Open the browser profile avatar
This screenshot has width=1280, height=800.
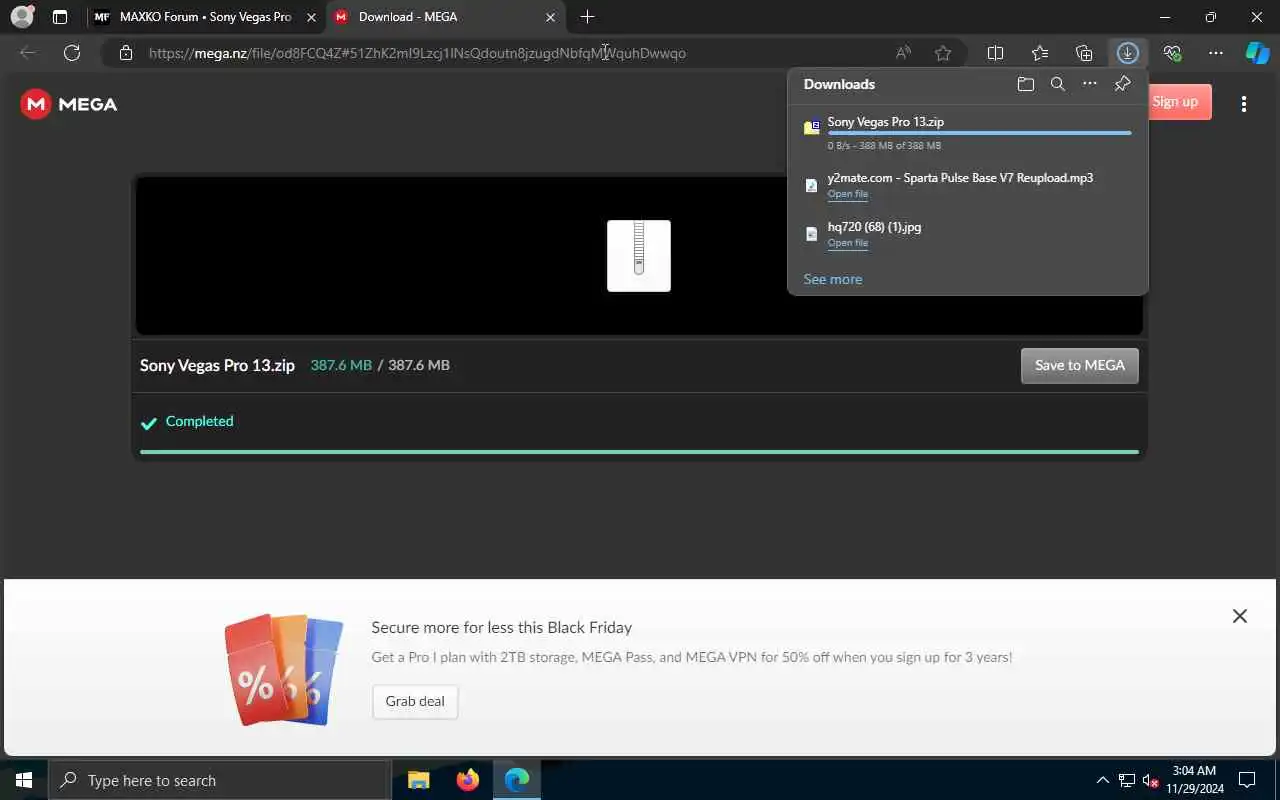click(x=22, y=17)
